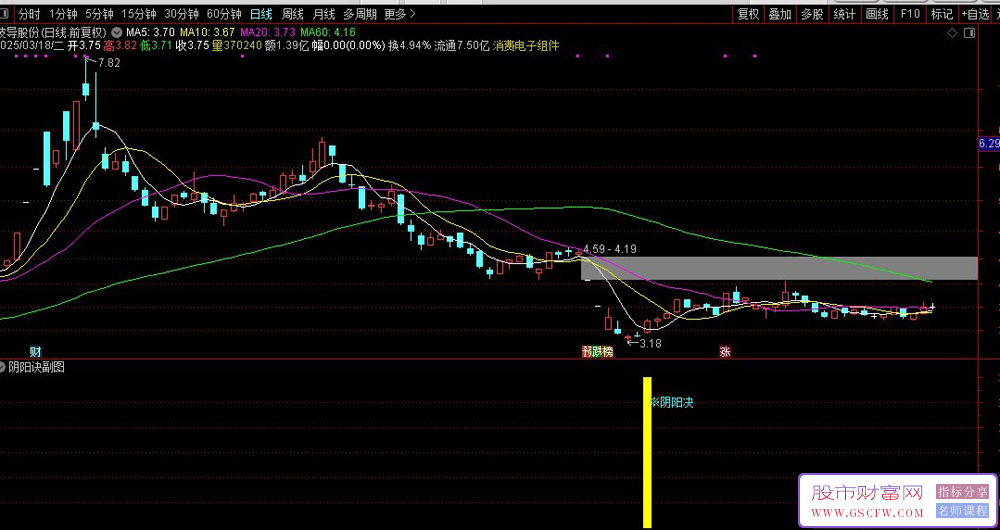1000x530 pixels.
Task: Switch to the 1分钟 period tab
Action: point(63,13)
